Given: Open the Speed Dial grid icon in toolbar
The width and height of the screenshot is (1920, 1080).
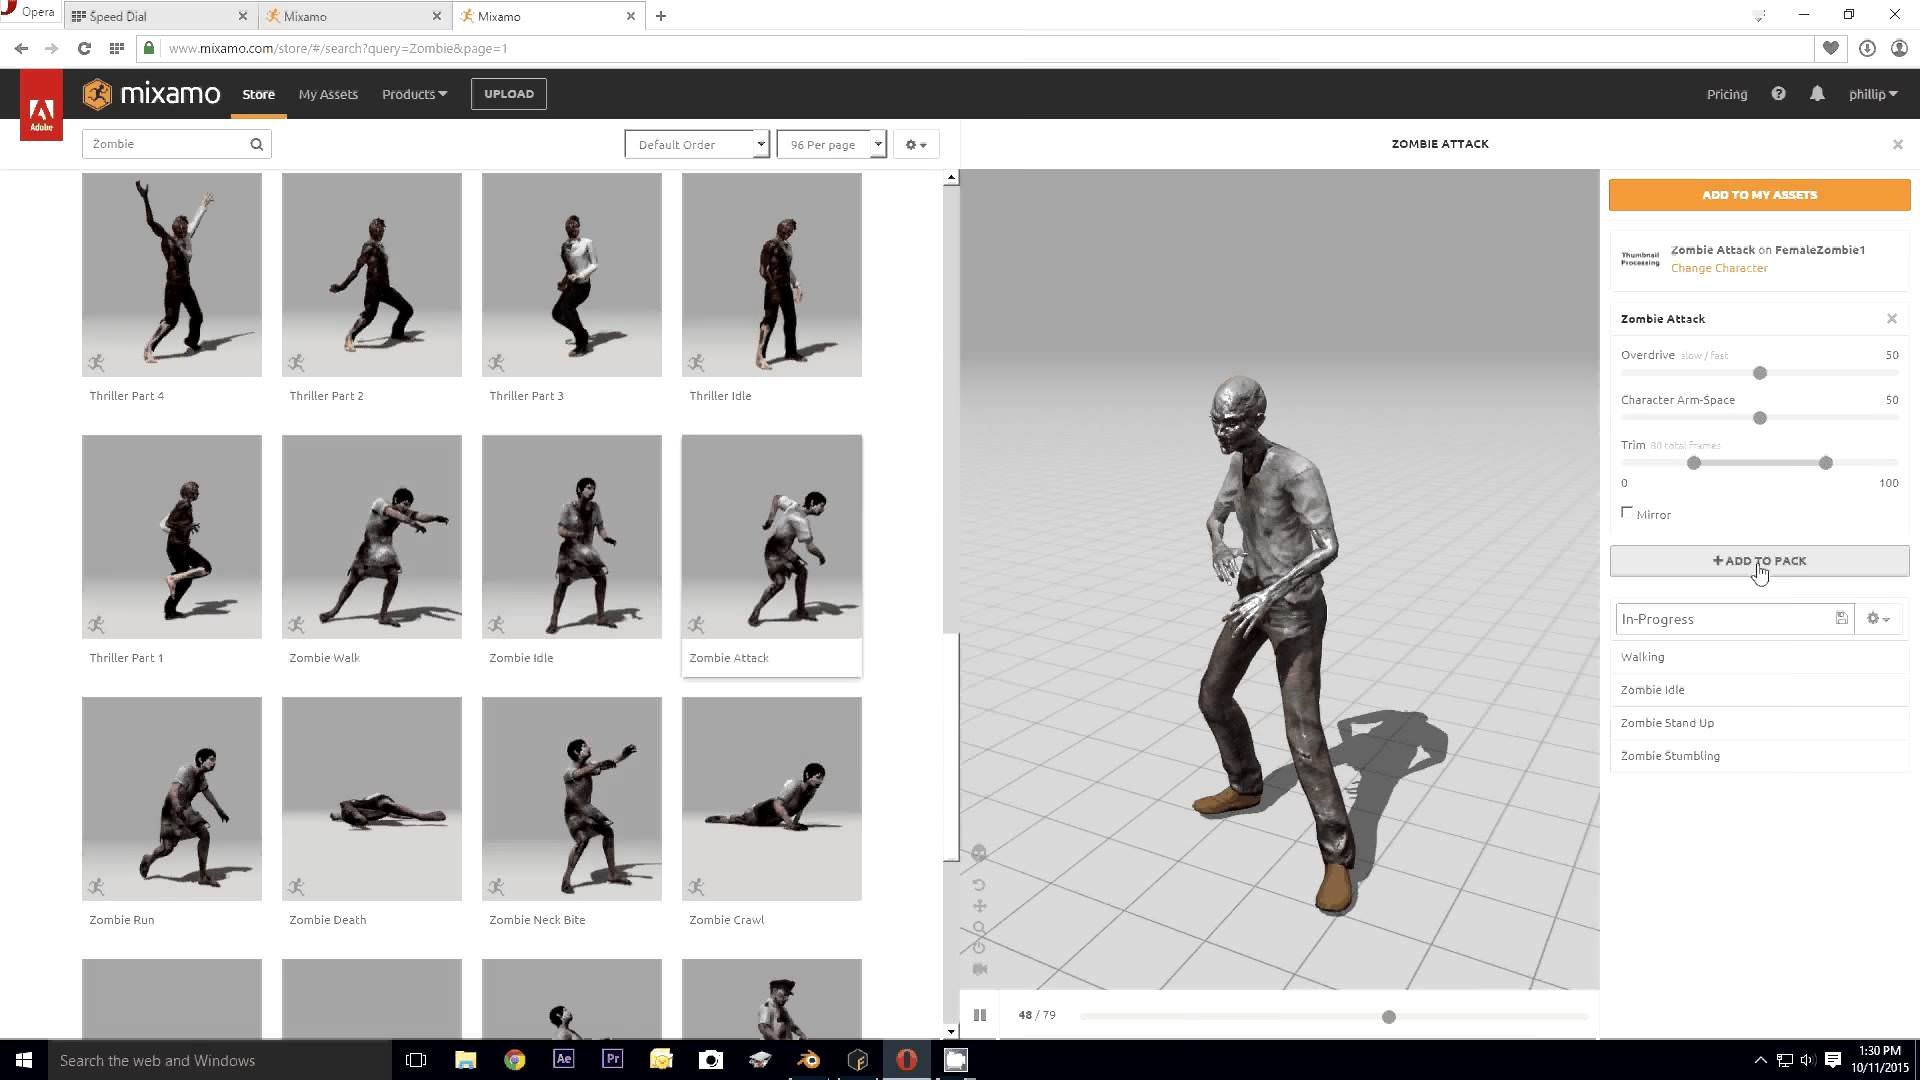Looking at the screenshot, I should (117, 48).
